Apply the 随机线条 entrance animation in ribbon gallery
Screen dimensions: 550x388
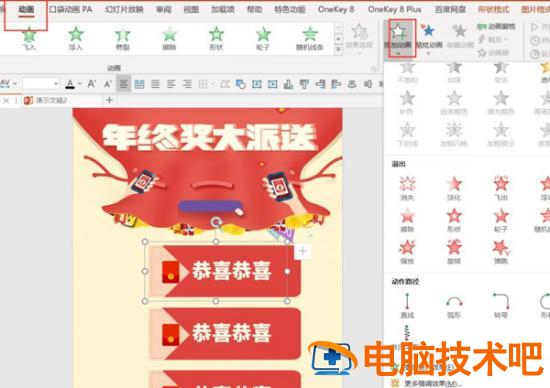tap(310, 39)
